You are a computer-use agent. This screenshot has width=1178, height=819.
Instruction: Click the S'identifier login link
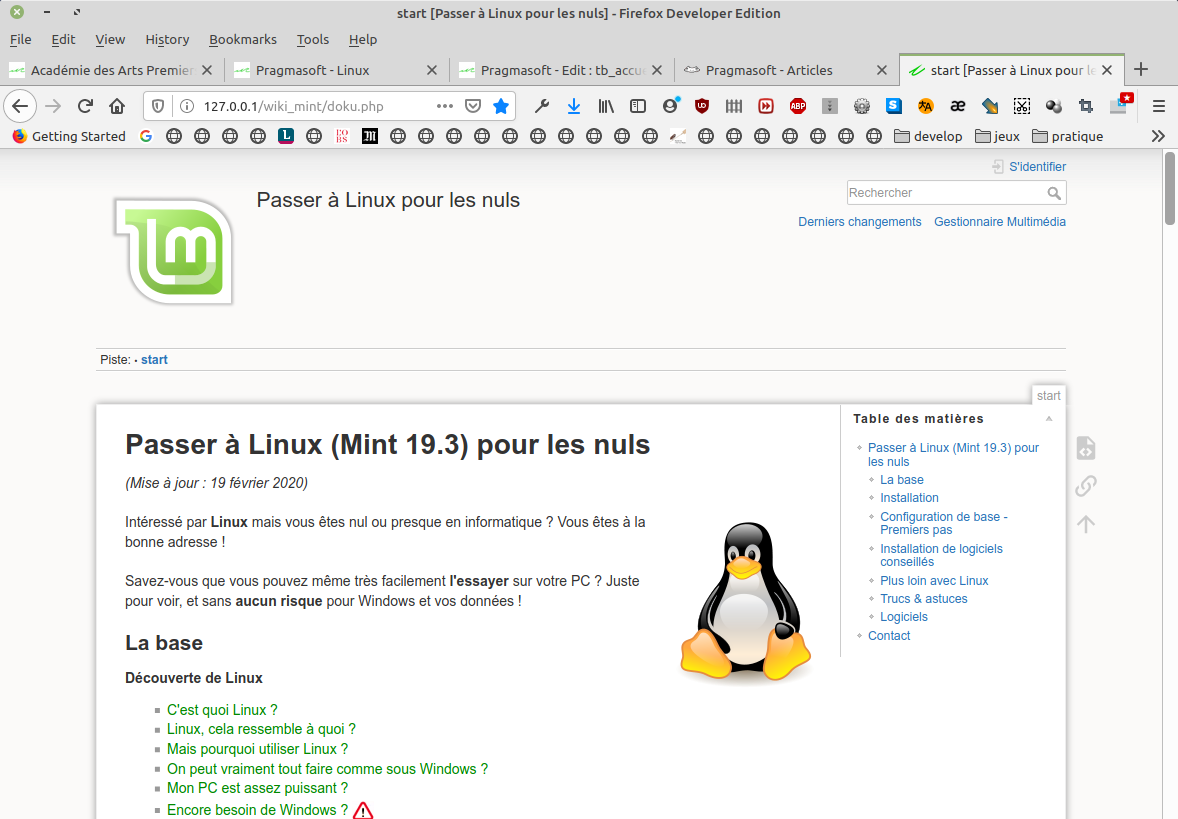tap(1037, 167)
